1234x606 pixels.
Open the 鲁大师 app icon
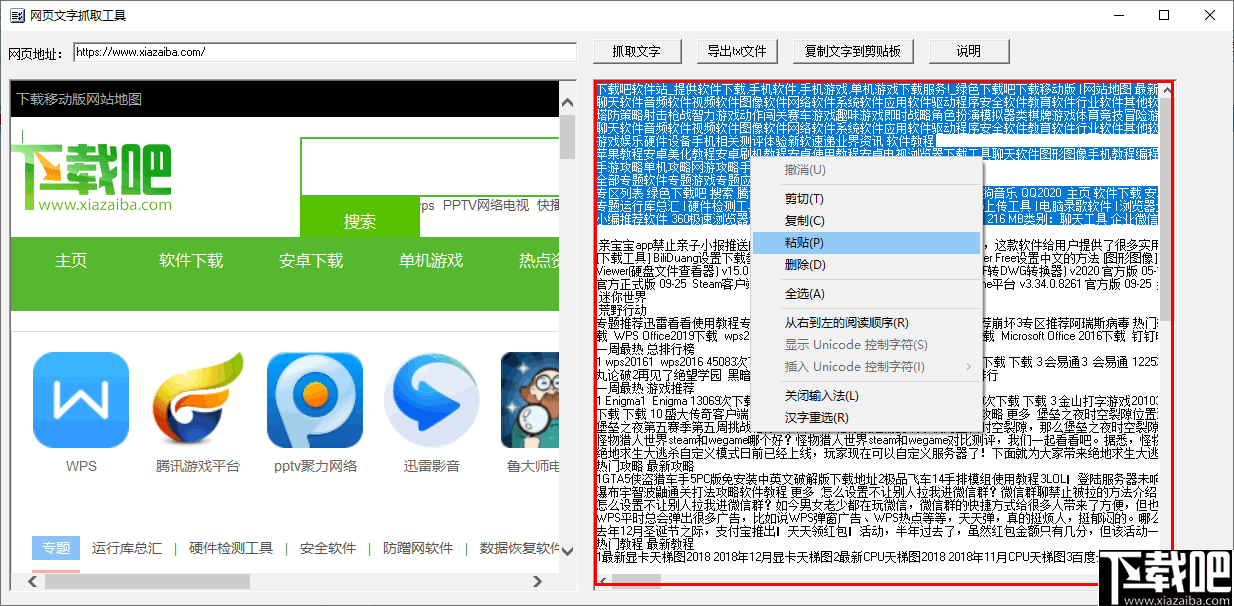point(530,400)
